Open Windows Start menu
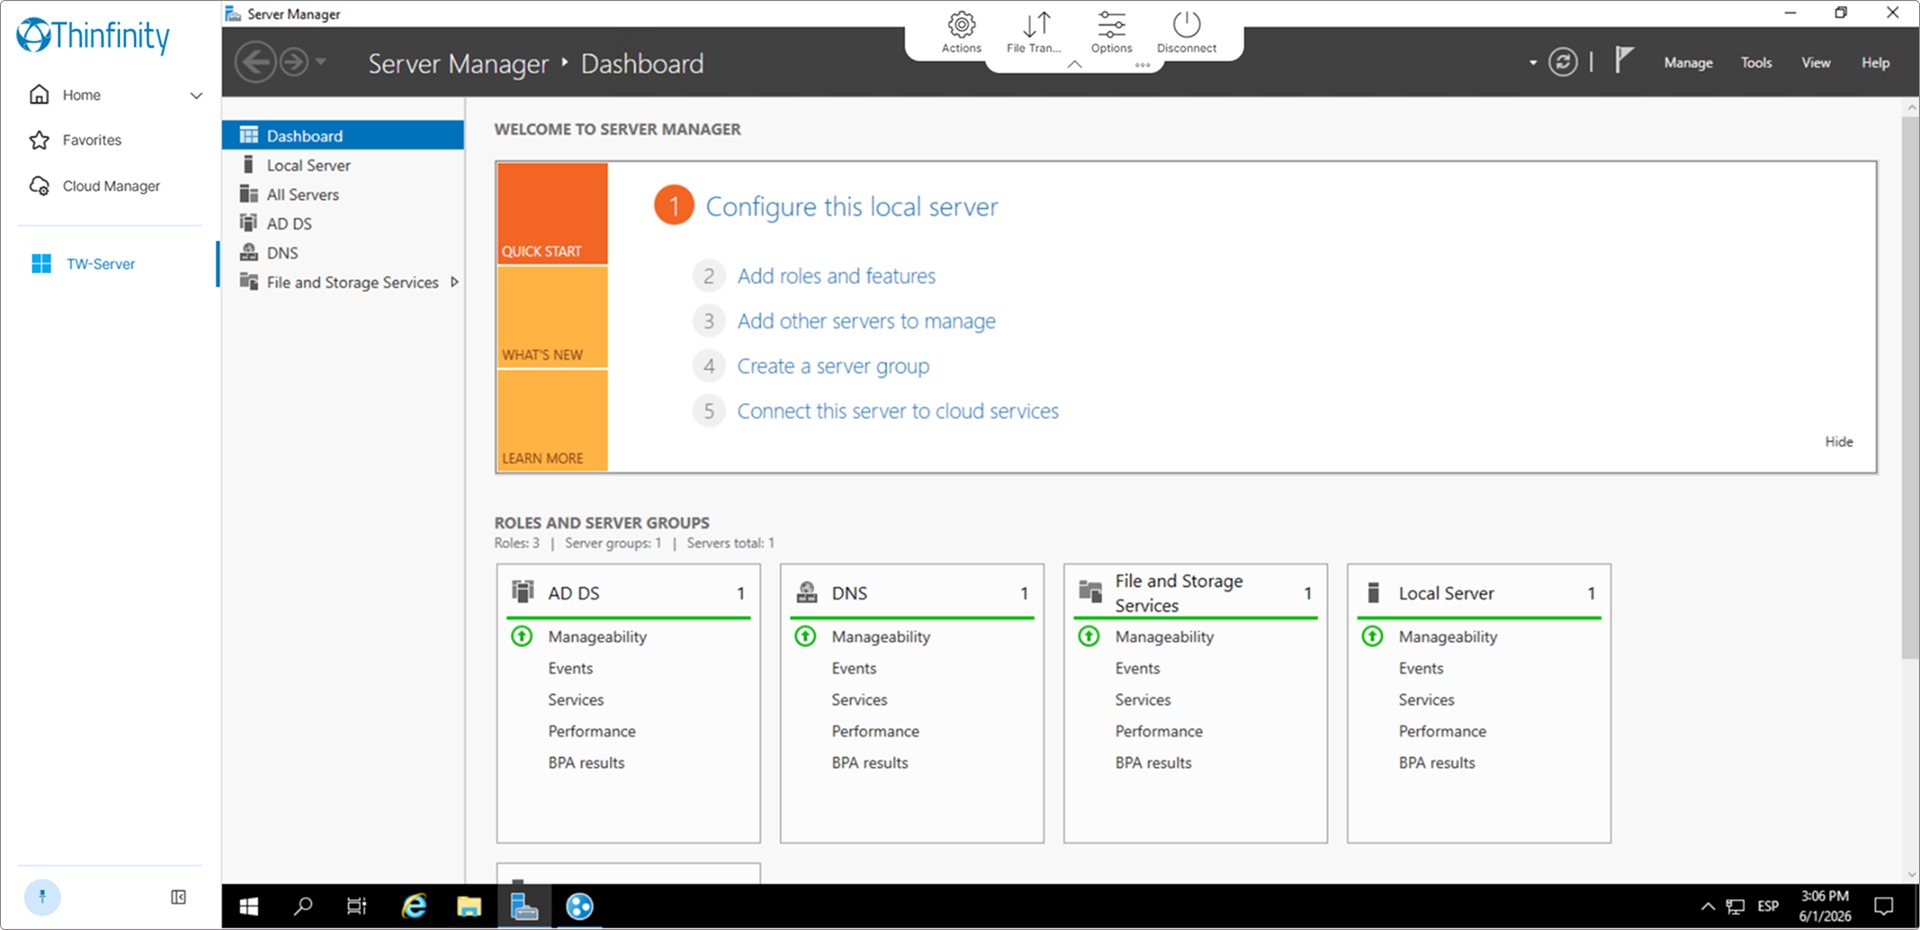 [x=249, y=906]
